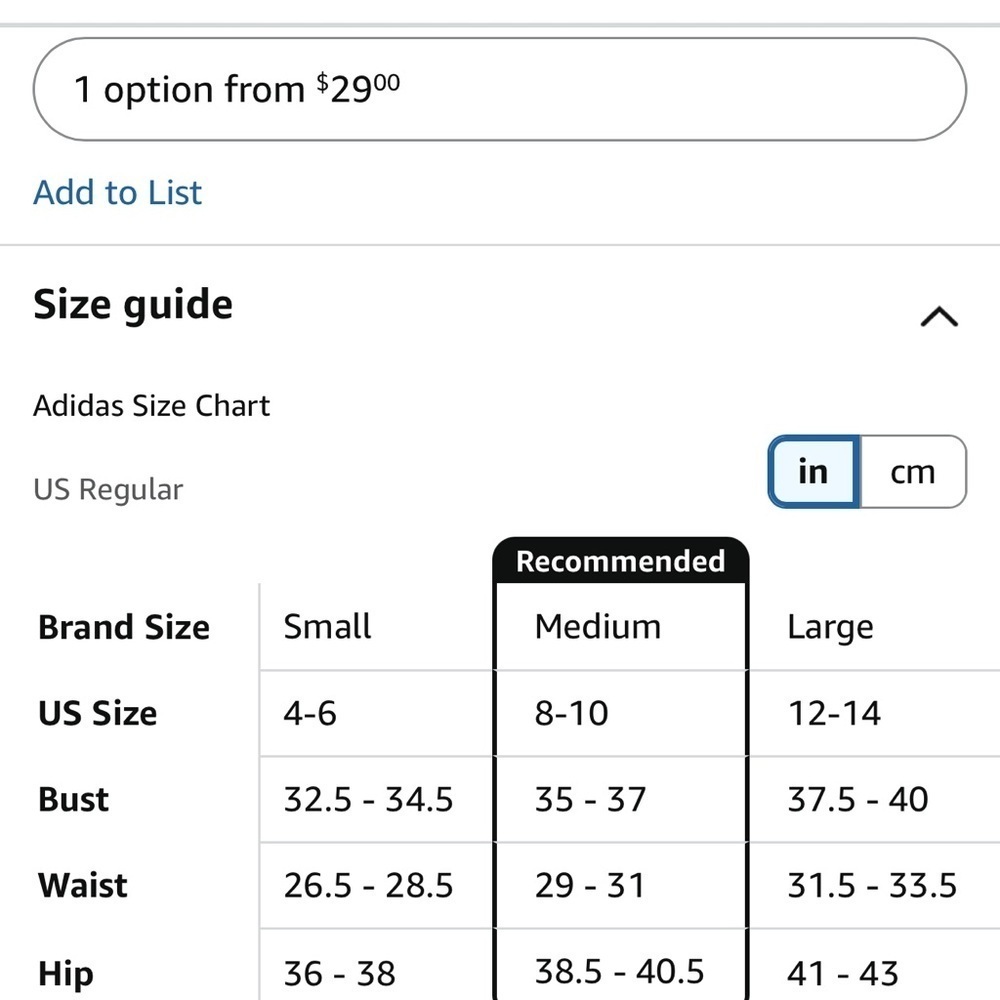Click the Bust 32.5 - 34.5 cell
Viewport: 1000px width, 1000px height.
377,799
